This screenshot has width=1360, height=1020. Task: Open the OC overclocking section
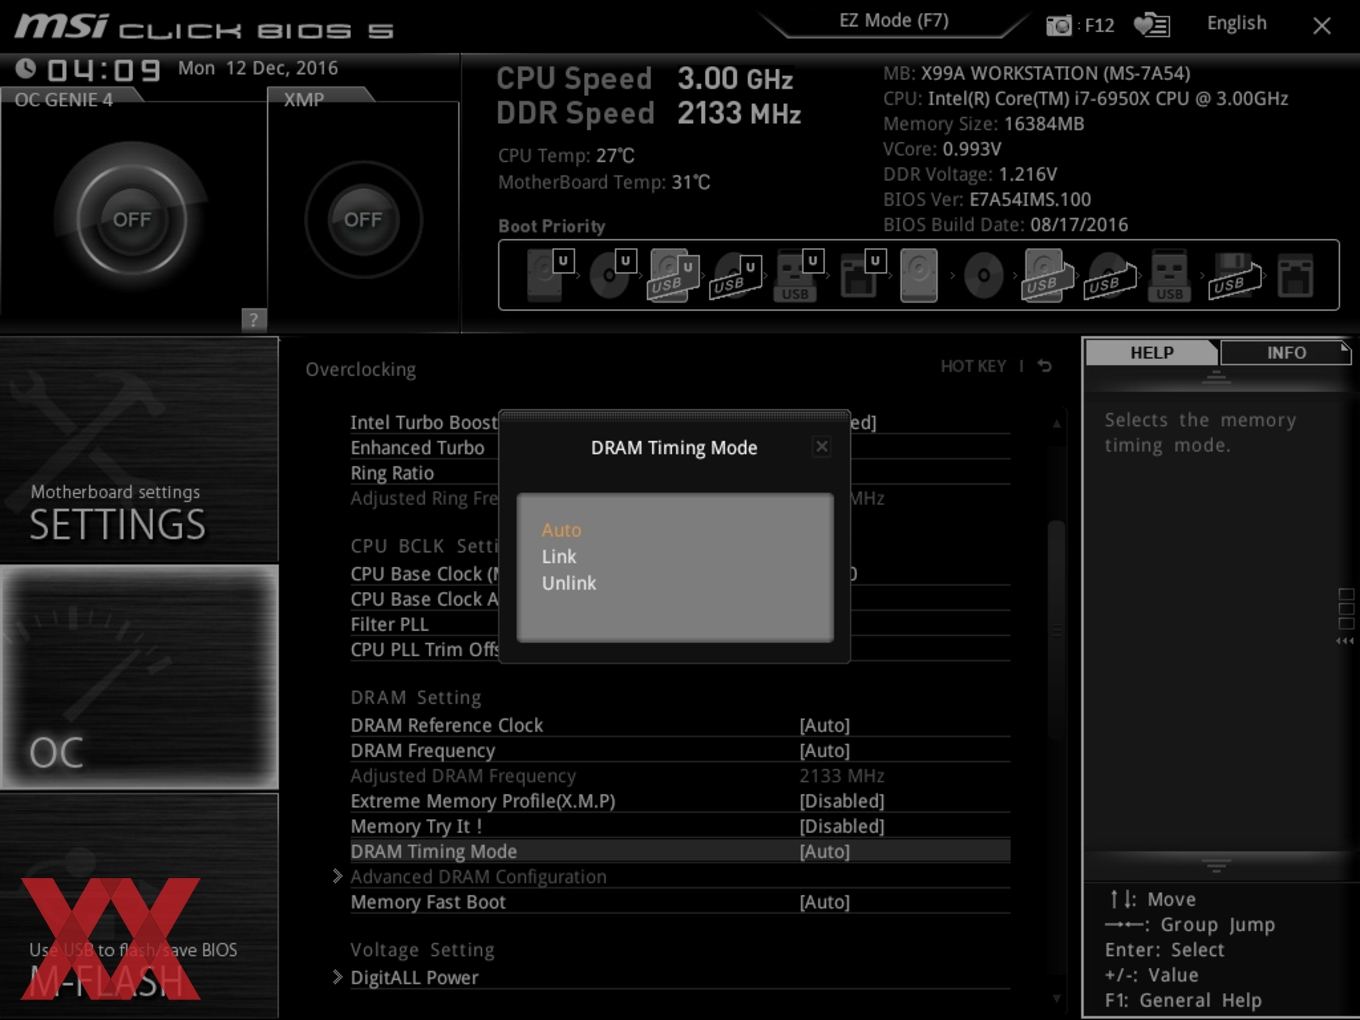click(139, 677)
